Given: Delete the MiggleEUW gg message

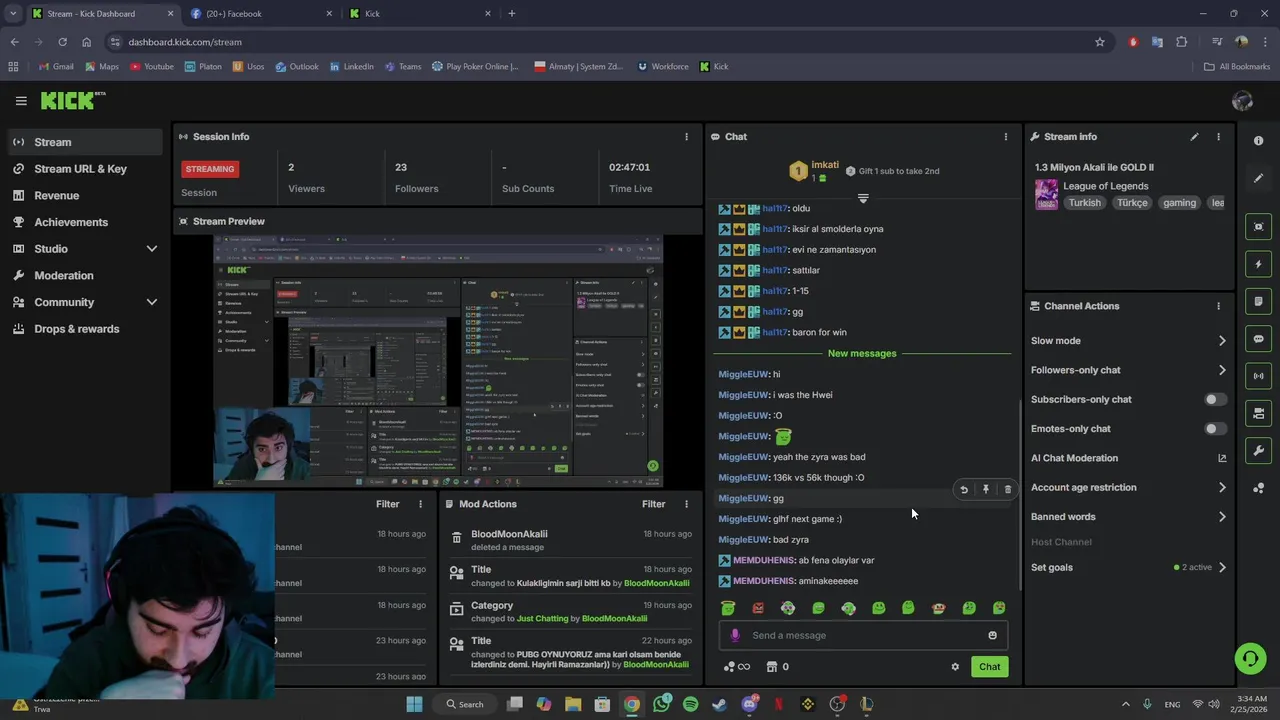Looking at the screenshot, I should (1008, 490).
